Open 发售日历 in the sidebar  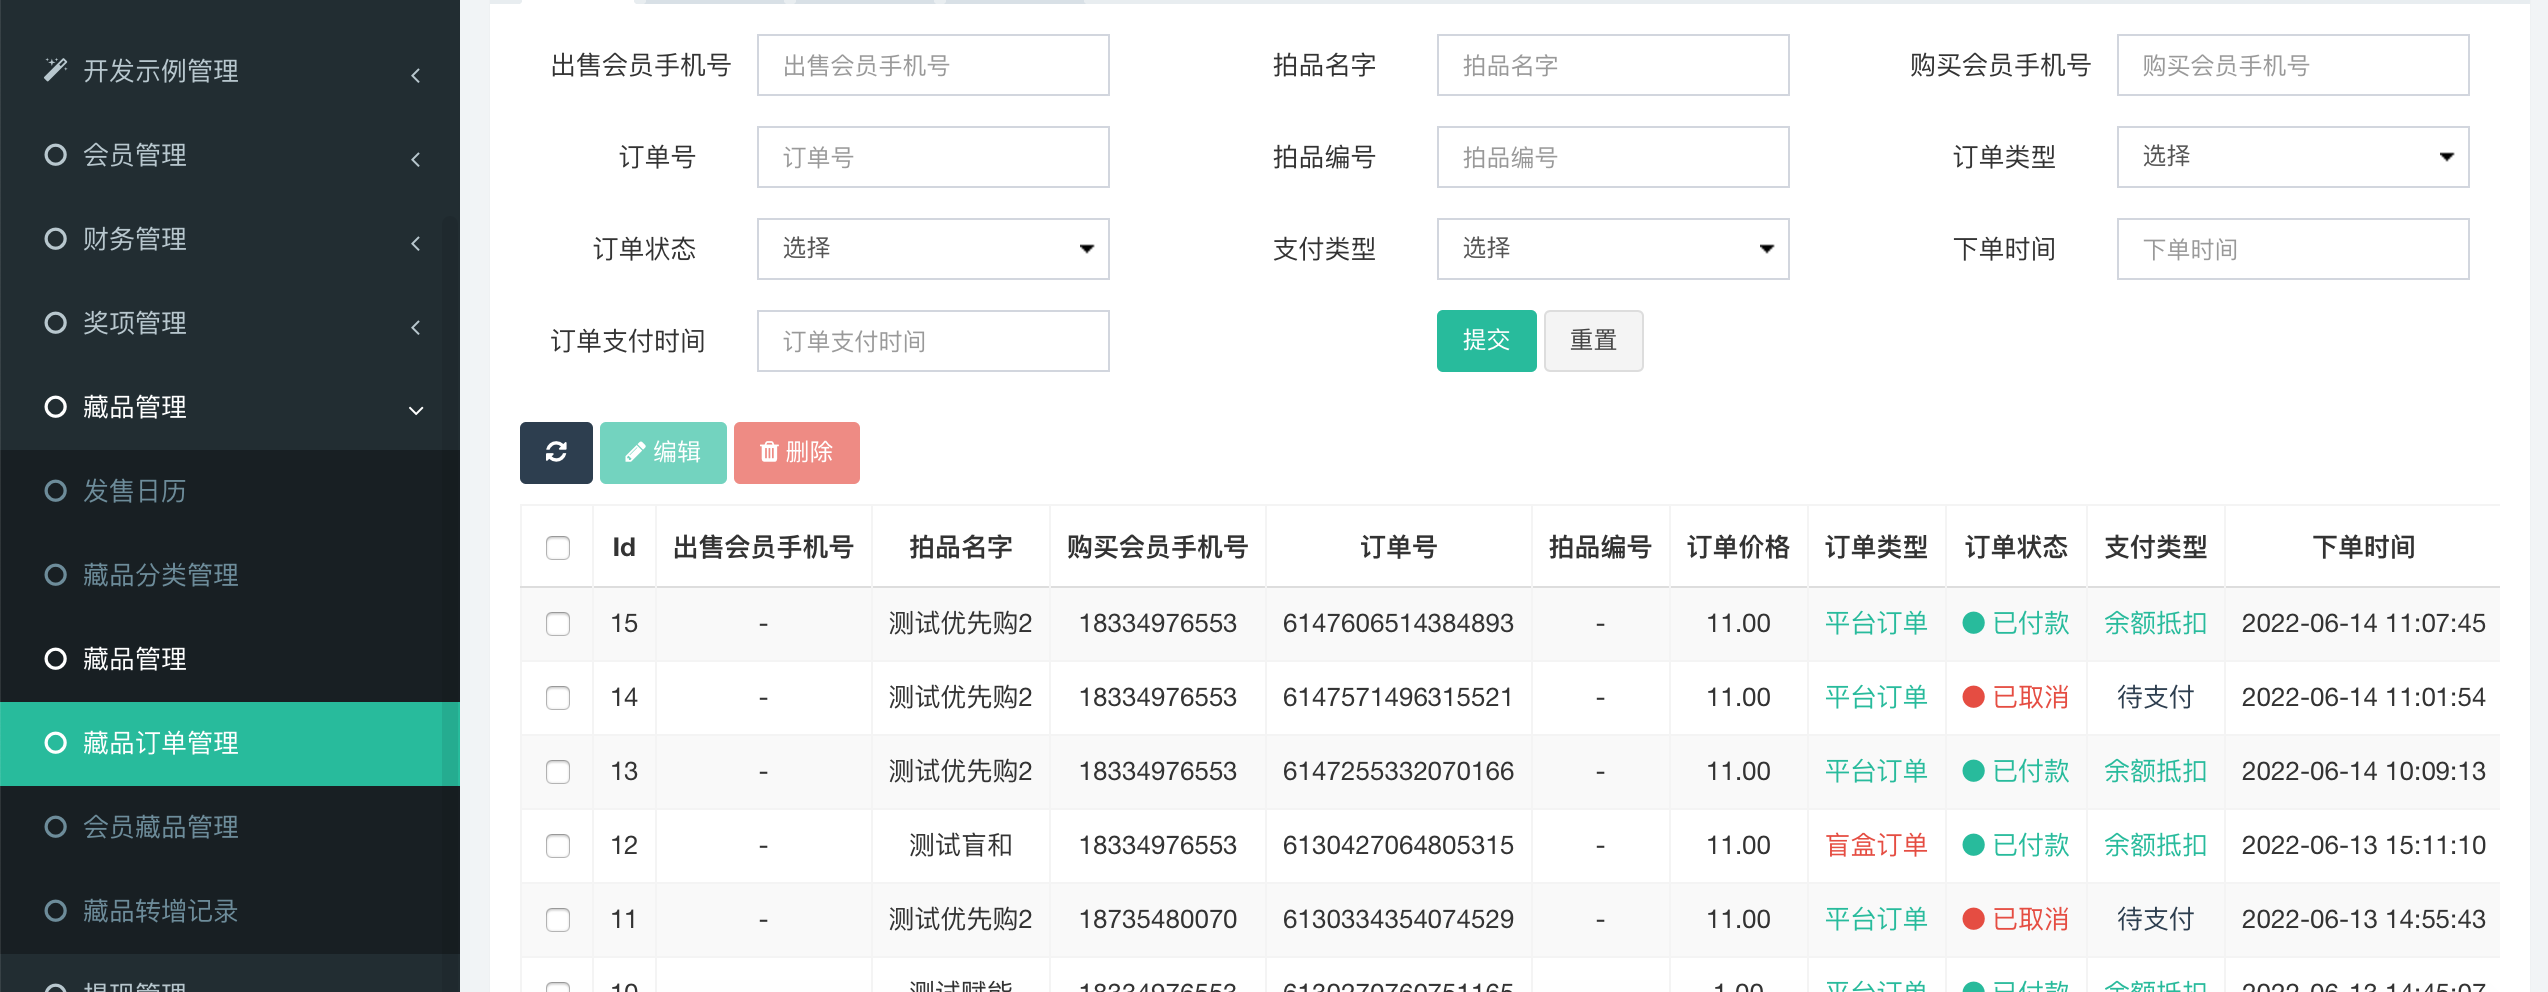230,491
